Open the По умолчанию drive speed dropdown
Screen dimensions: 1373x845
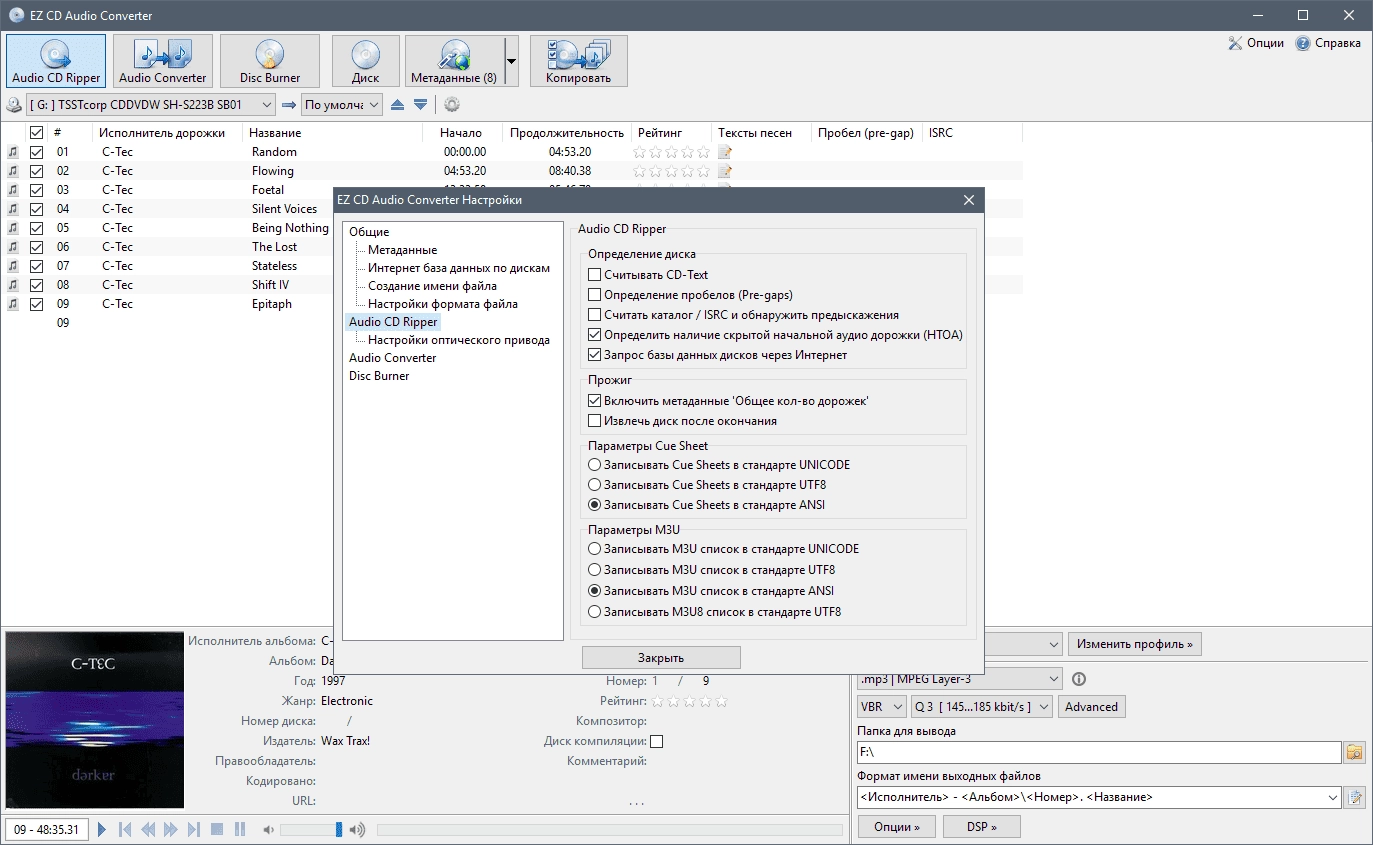coord(342,104)
